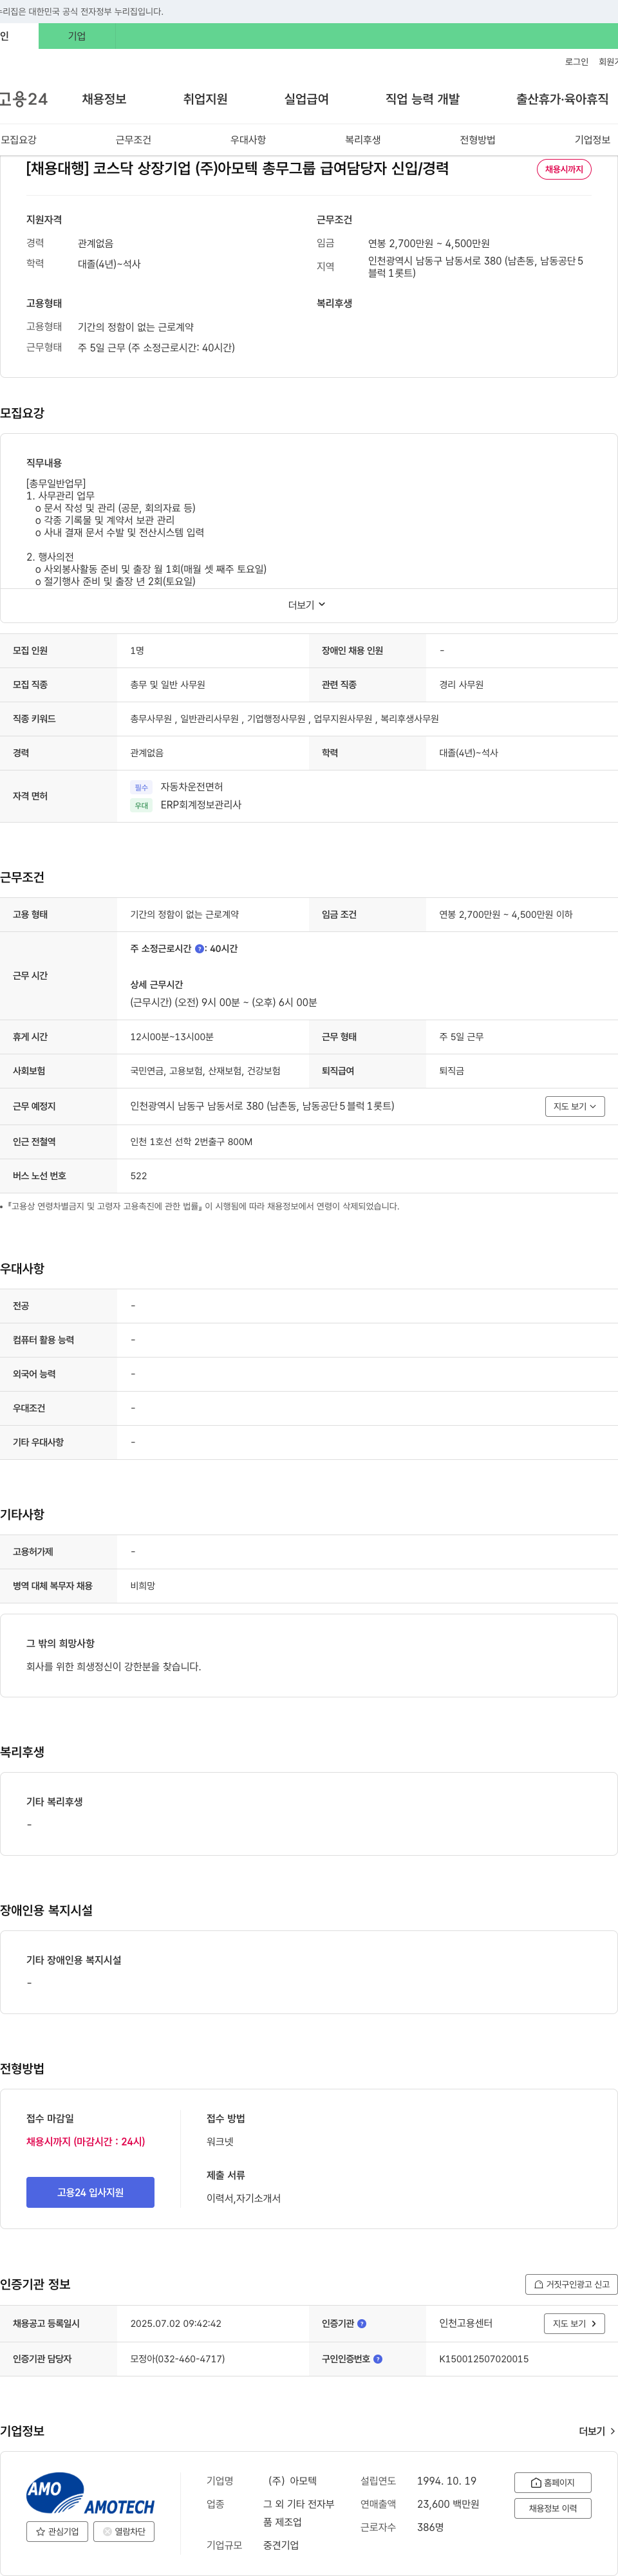
Task: Click 기업규모 value 중견기업
Action: click(281, 2545)
